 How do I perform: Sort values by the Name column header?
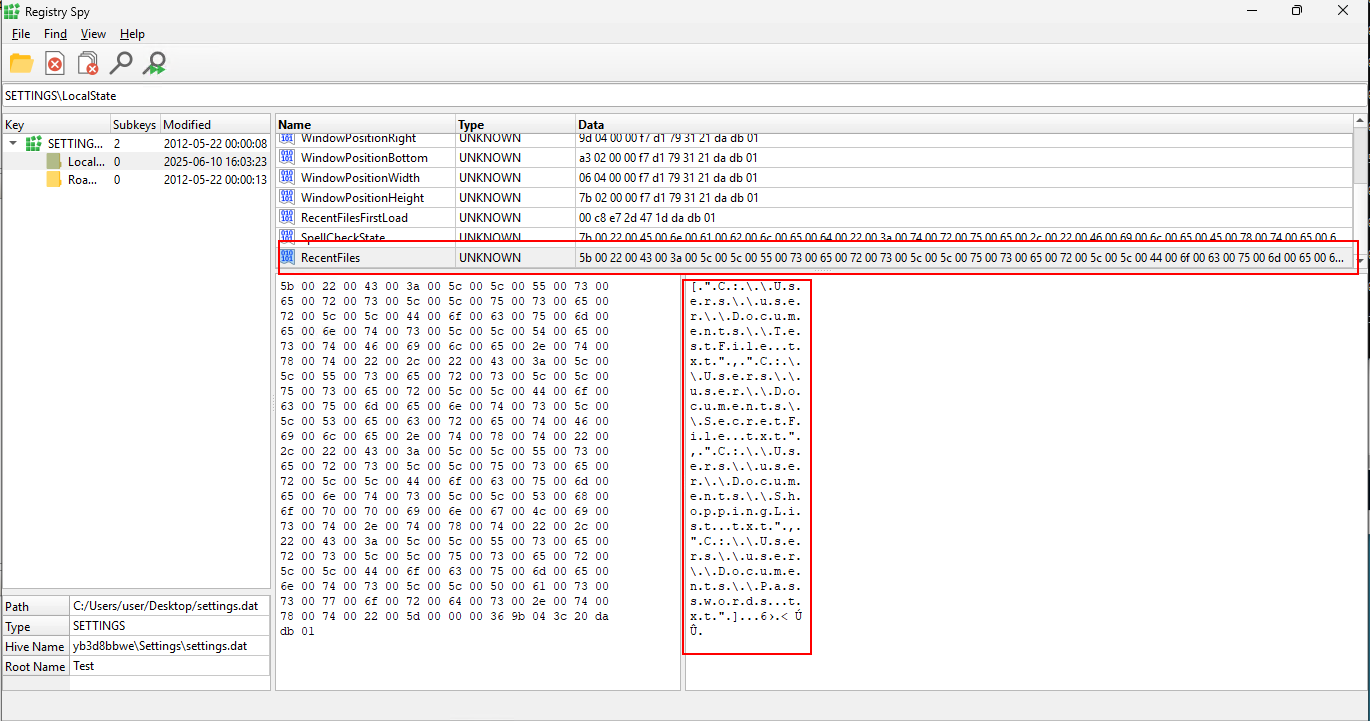point(365,125)
